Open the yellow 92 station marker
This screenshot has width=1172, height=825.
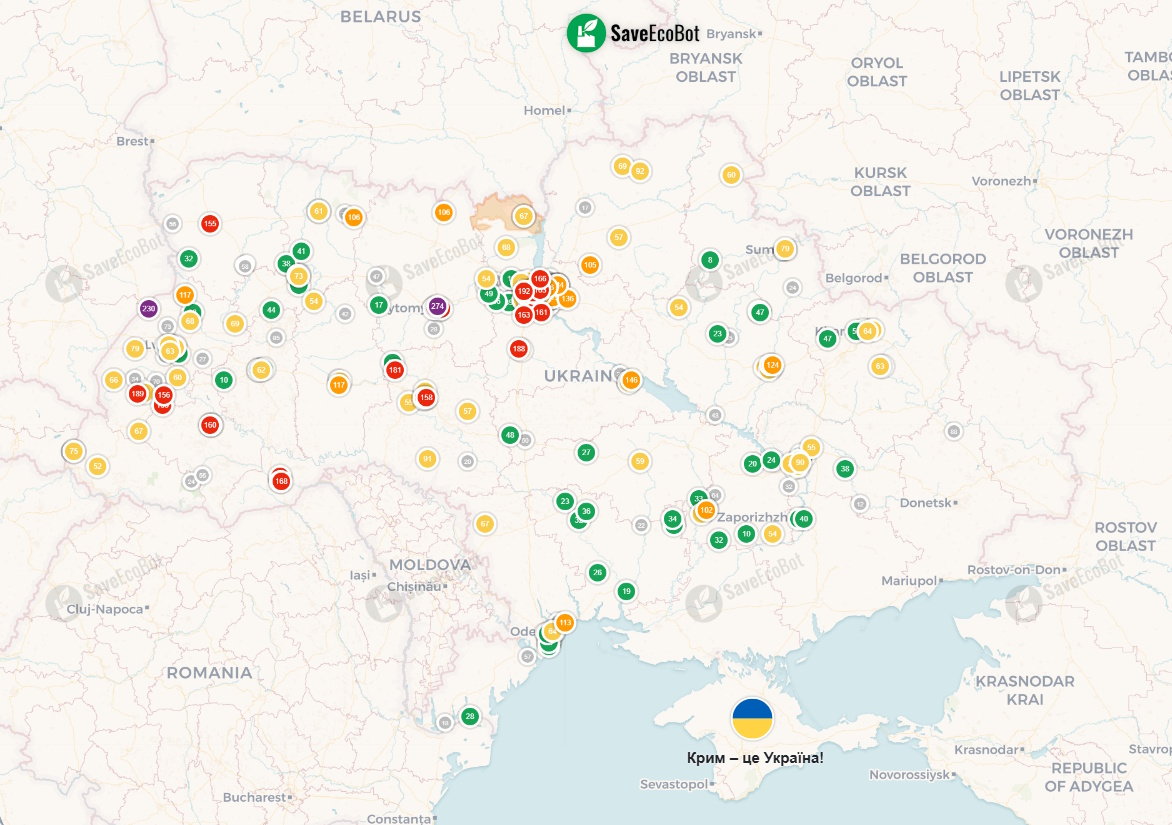click(x=640, y=171)
